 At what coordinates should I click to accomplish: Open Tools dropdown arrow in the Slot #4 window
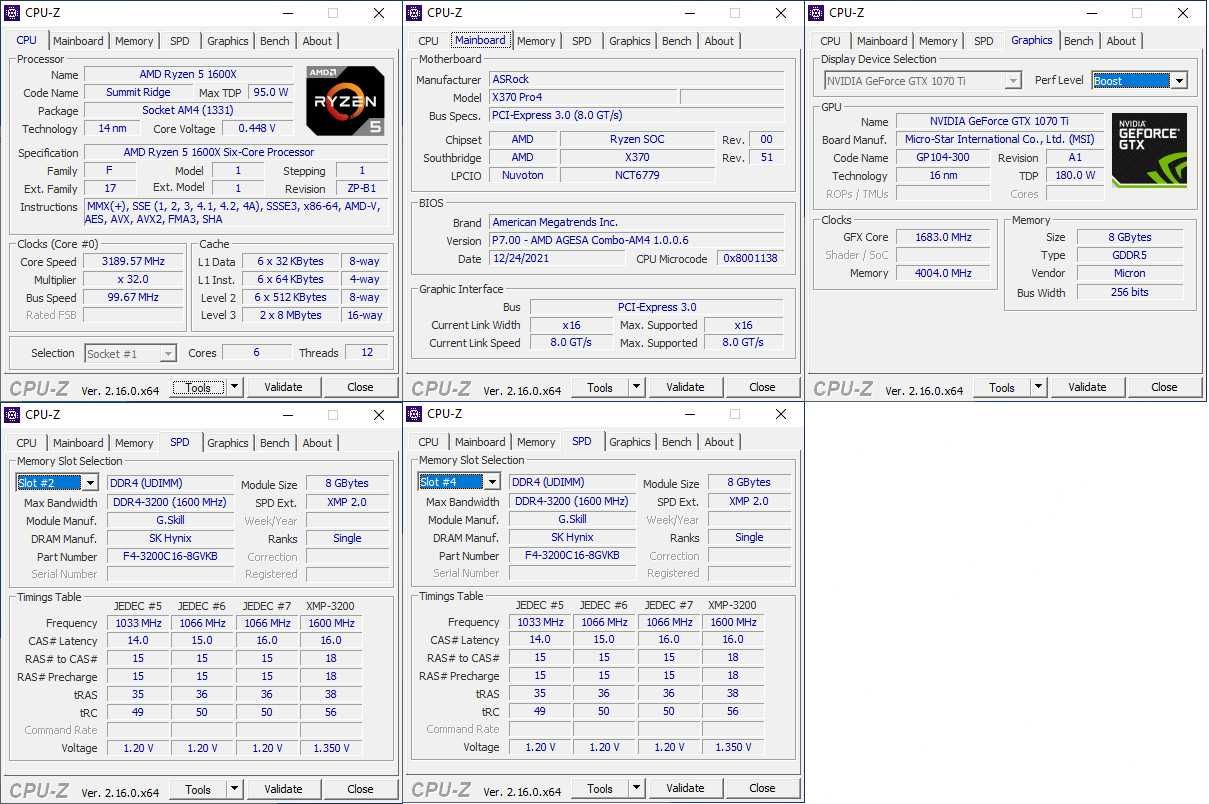[x=636, y=788]
